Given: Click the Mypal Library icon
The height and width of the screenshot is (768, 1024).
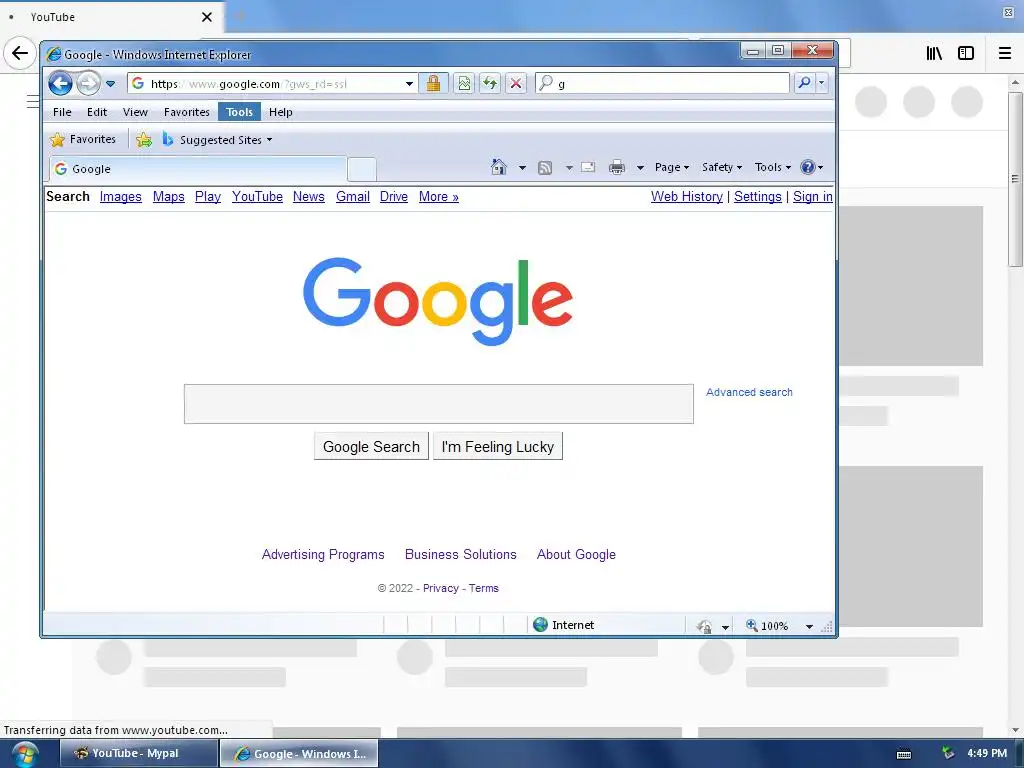Looking at the screenshot, I should click(x=934, y=53).
